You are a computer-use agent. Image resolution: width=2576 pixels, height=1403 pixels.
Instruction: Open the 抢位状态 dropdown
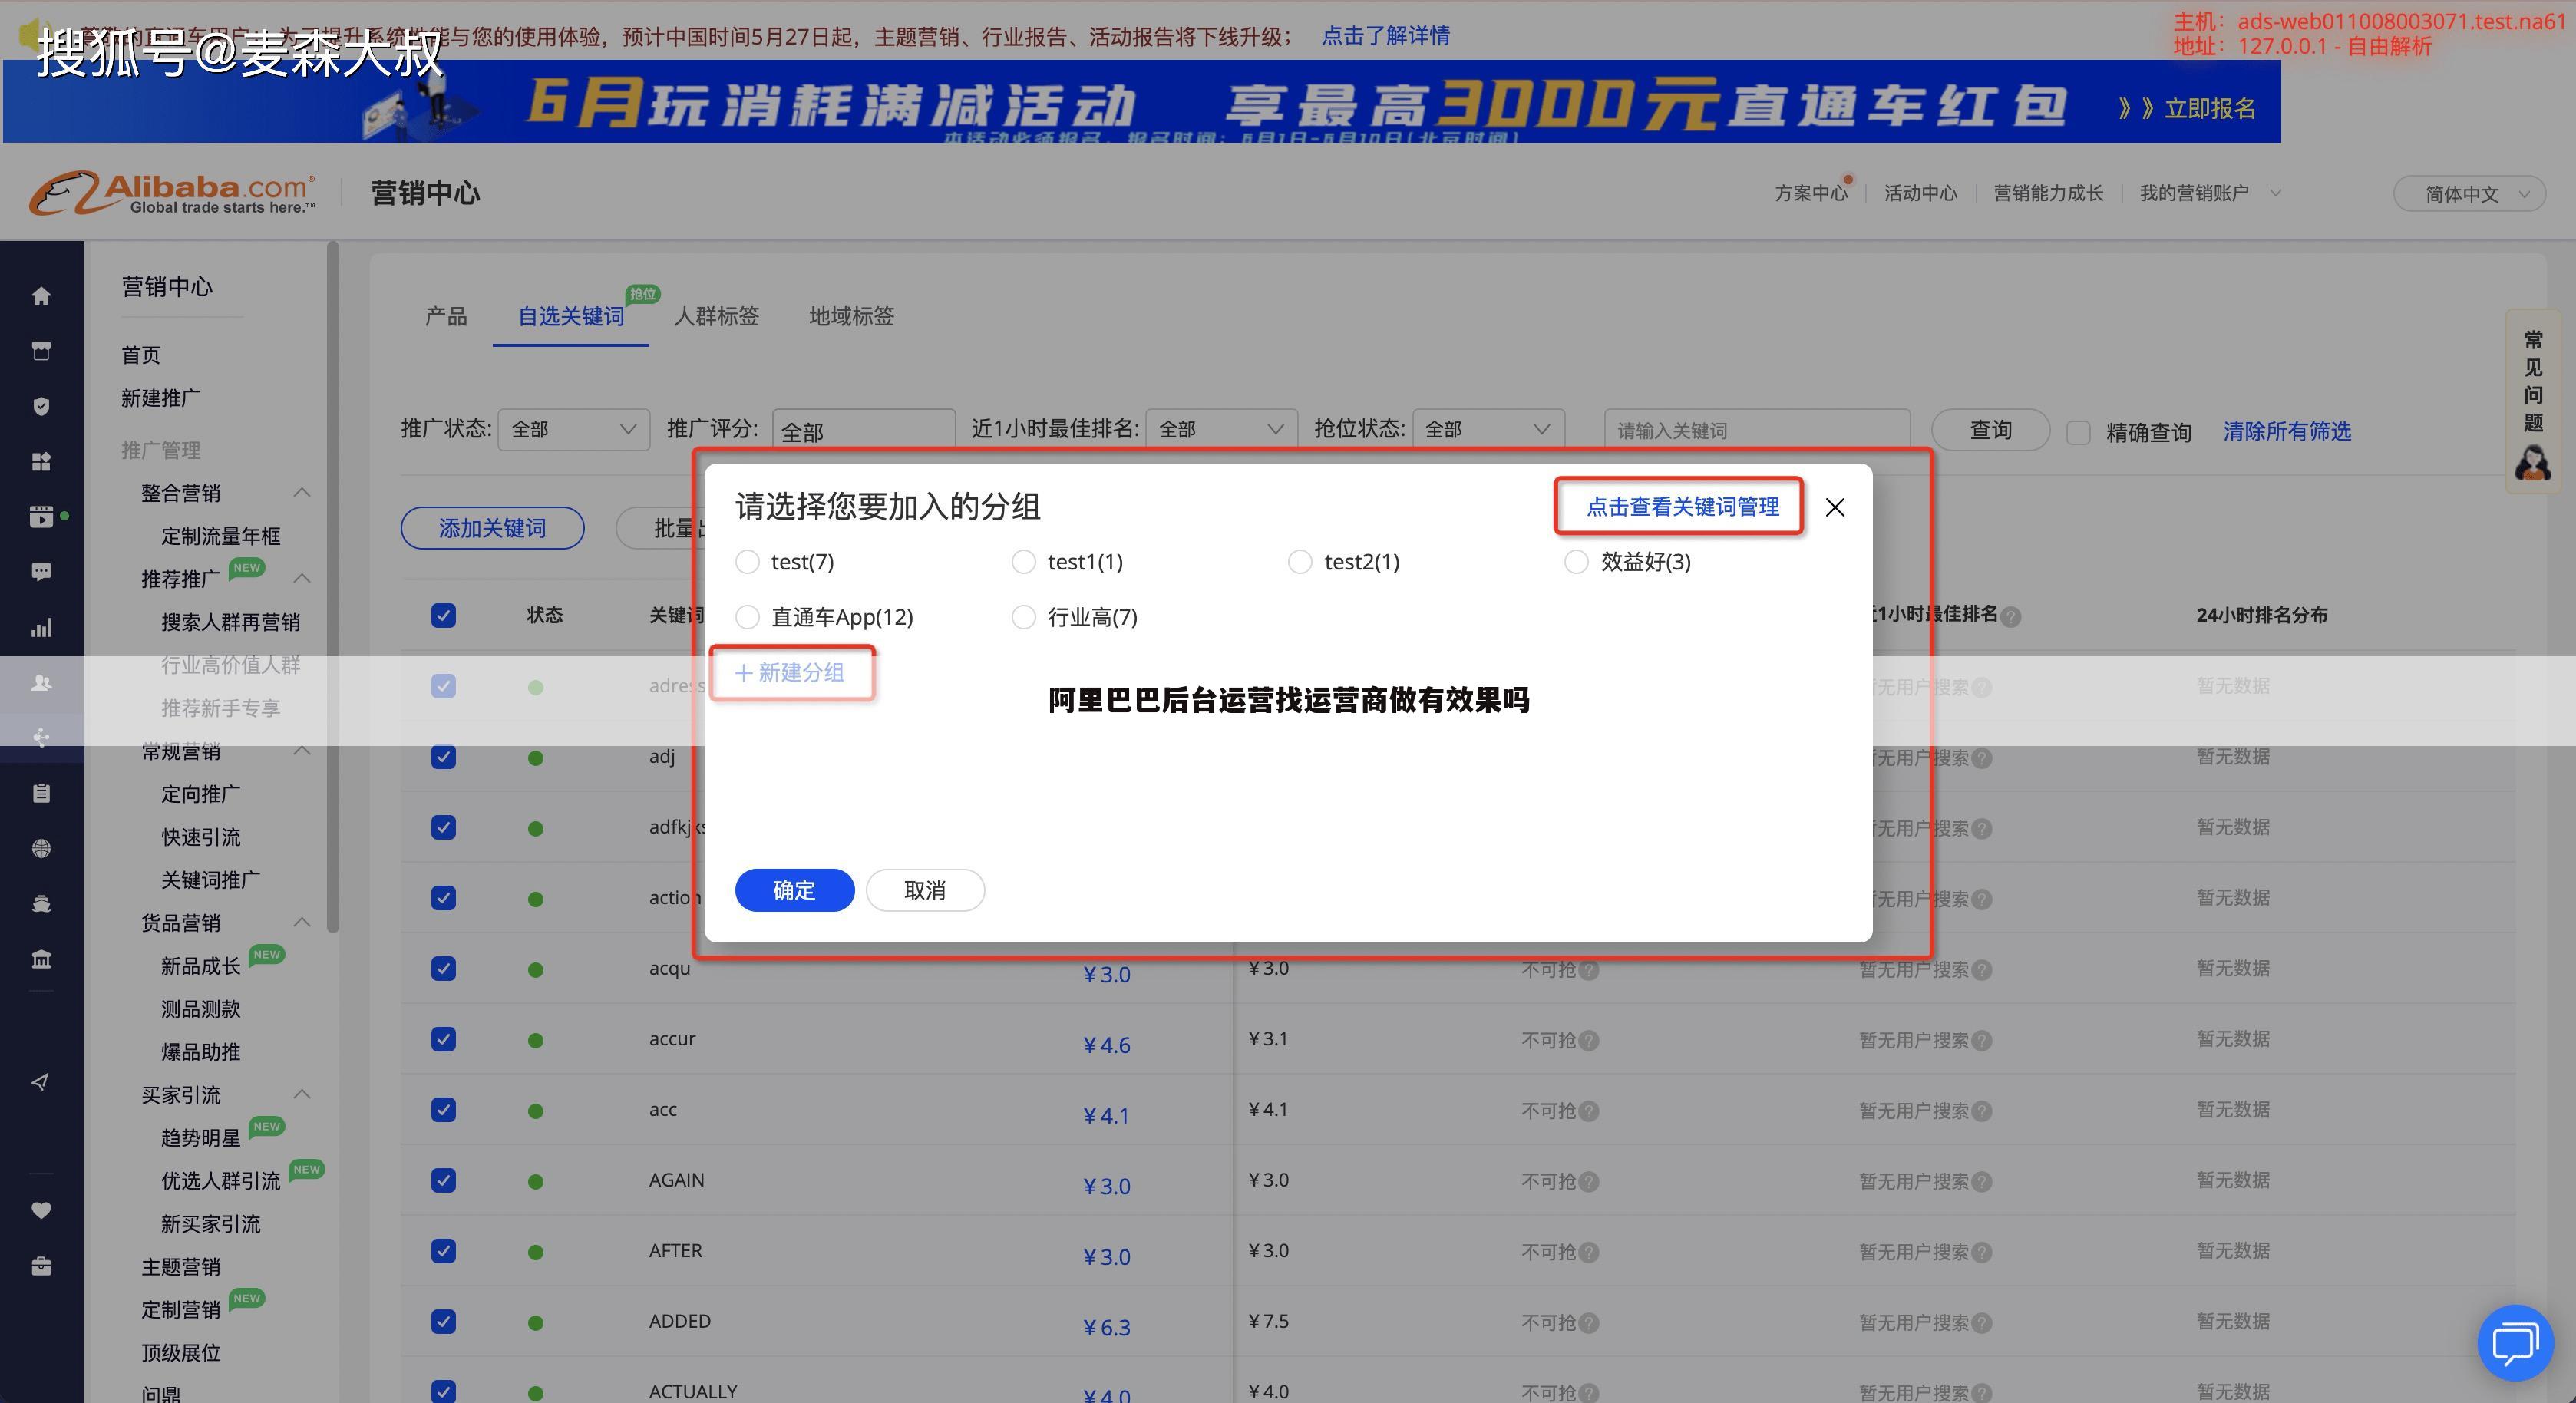point(1488,429)
